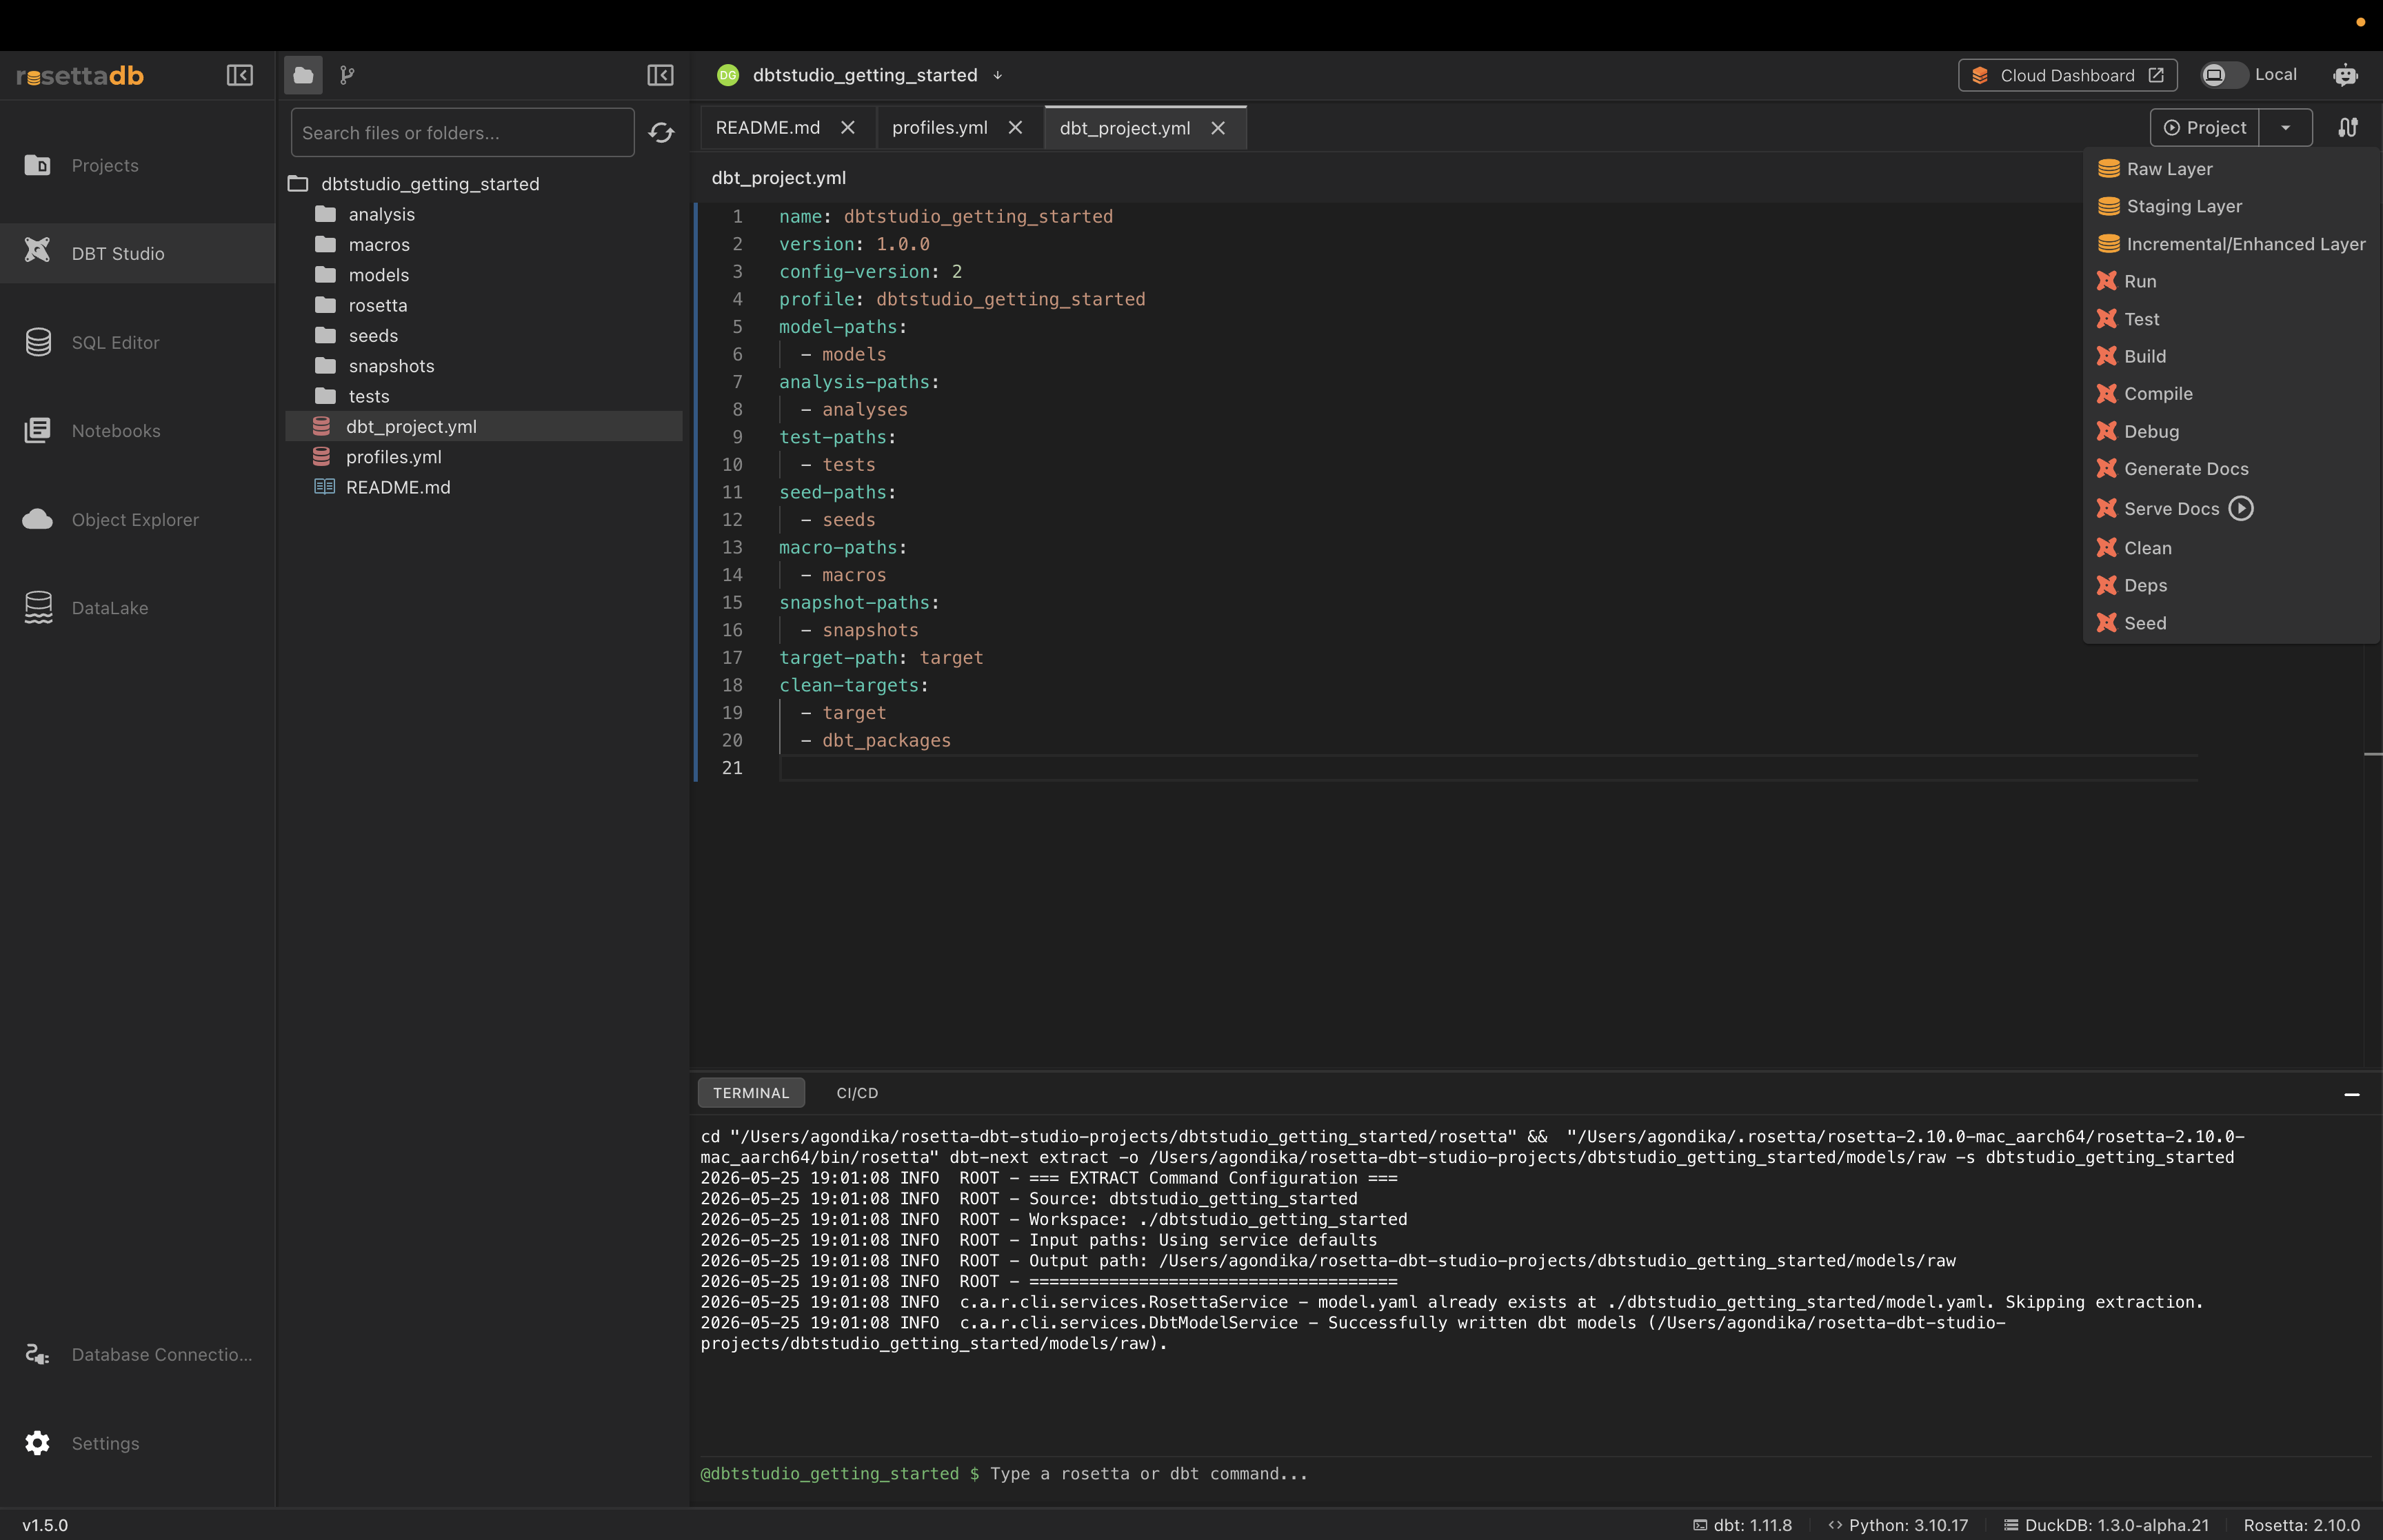Select Deps in the dbt menu
The image size is (2383, 1540).
[2231, 585]
